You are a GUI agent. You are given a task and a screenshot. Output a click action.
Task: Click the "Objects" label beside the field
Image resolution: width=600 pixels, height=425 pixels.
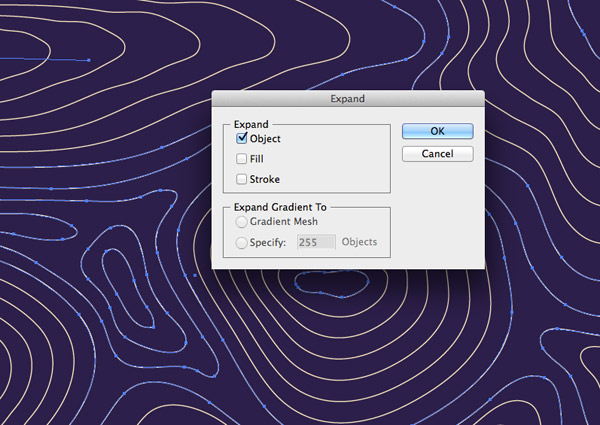click(360, 242)
